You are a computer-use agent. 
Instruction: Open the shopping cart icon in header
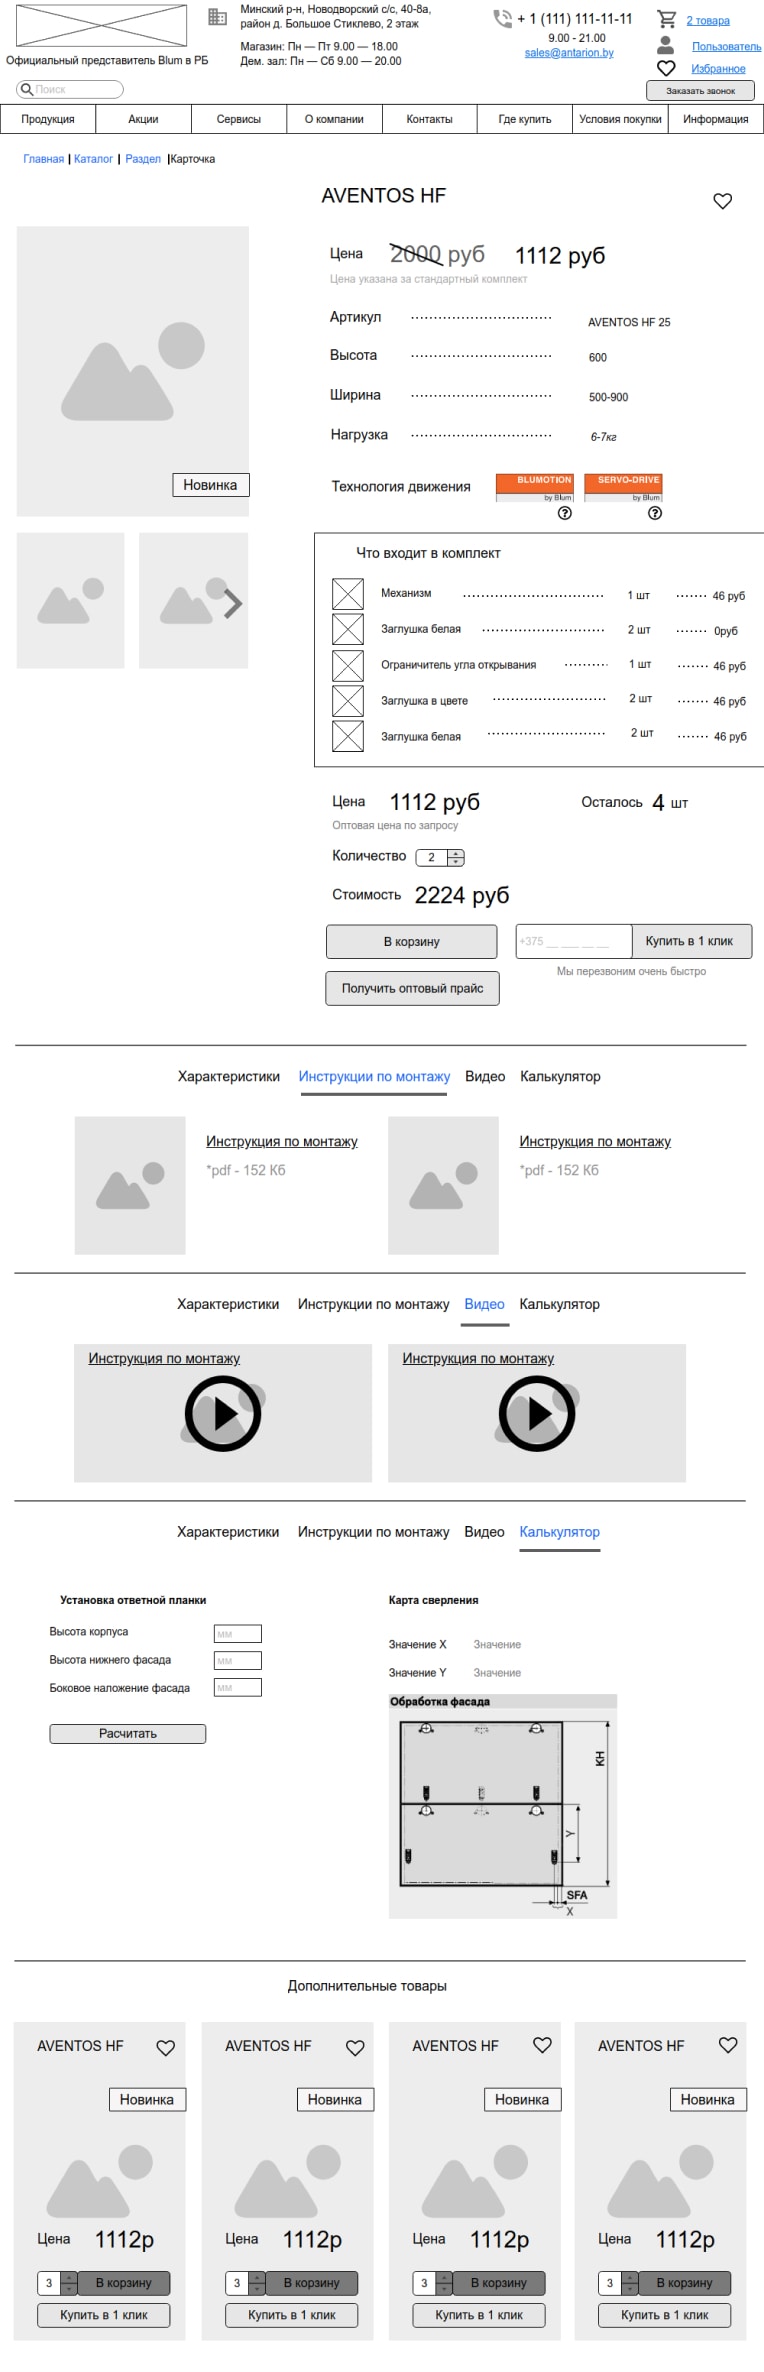666,19
